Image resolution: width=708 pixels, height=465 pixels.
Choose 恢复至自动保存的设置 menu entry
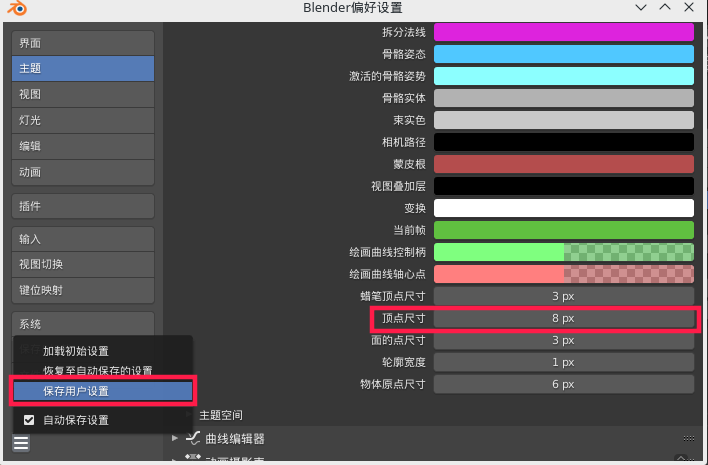(103, 371)
